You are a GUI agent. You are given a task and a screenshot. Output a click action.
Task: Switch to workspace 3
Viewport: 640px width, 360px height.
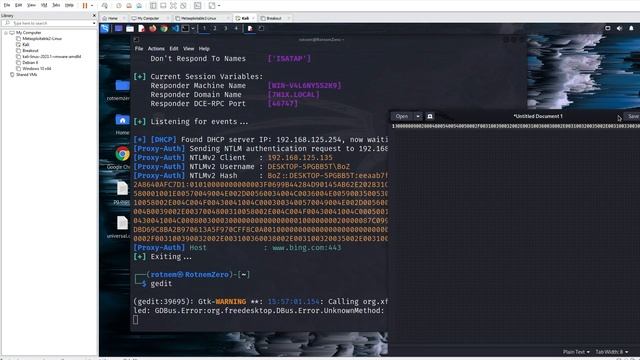[225, 28]
